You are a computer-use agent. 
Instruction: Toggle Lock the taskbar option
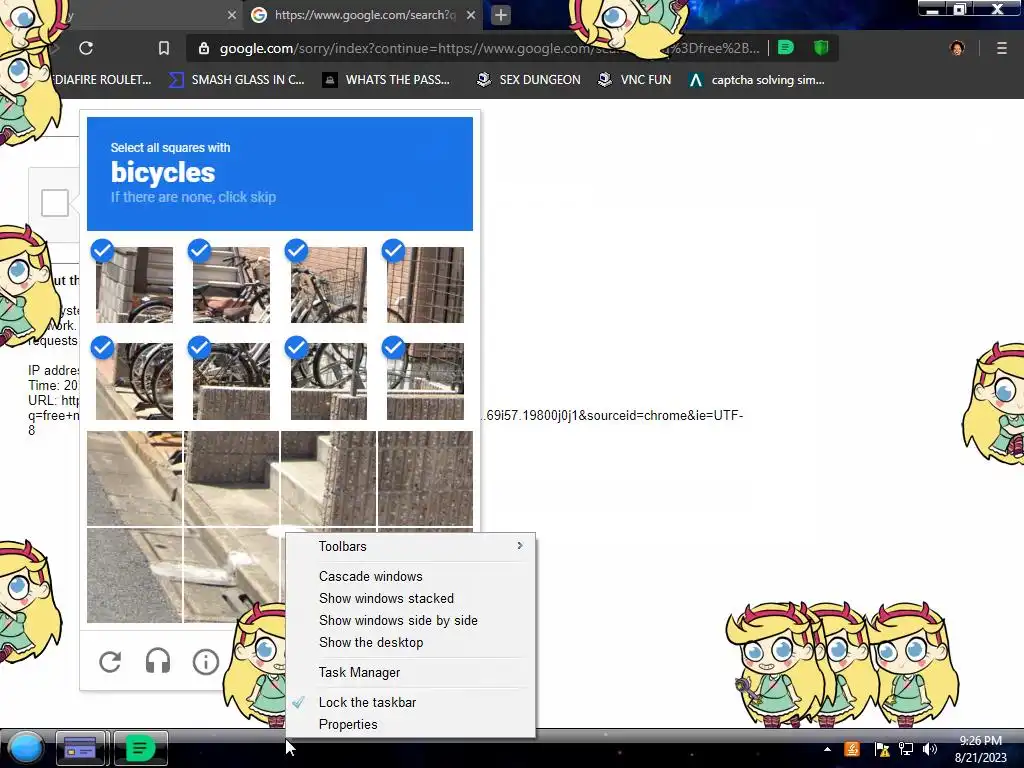point(411,702)
